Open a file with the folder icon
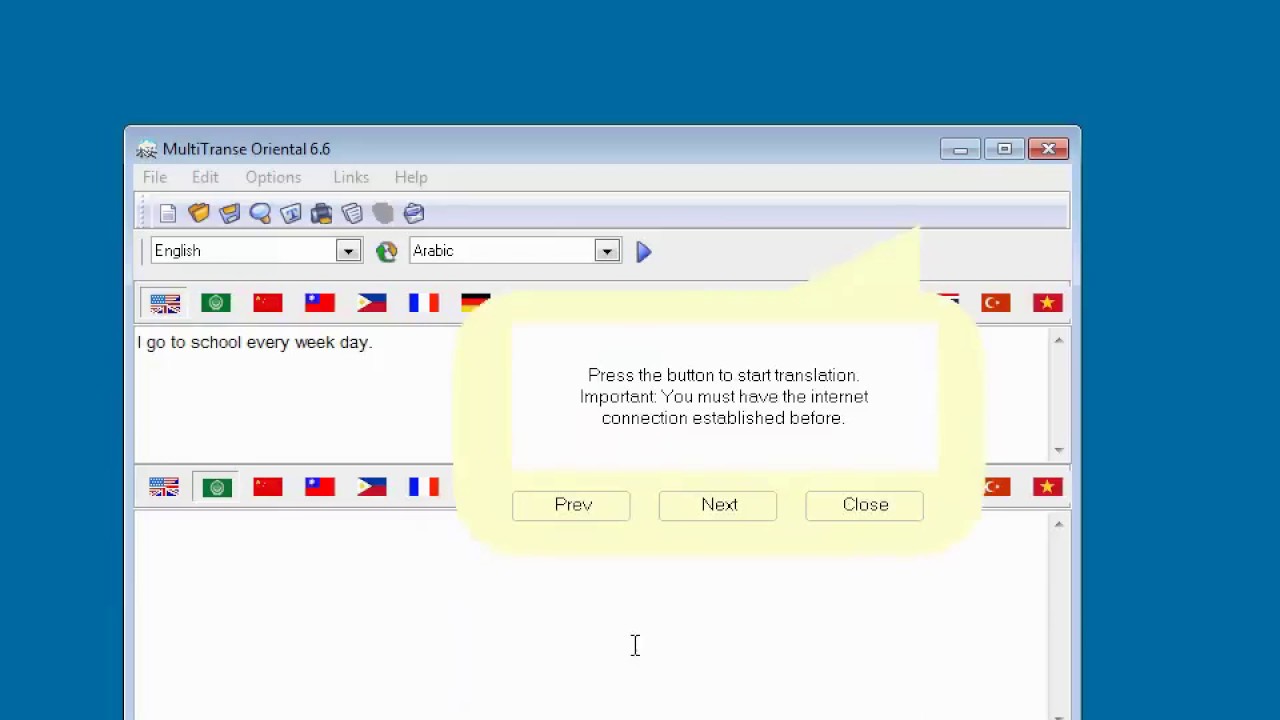The image size is (1280, 720). coord(198,213)
